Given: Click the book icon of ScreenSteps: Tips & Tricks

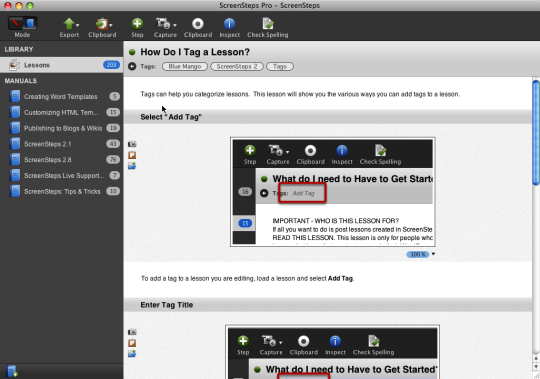Looking at the screenshot, I should click(x=15, y=191).
